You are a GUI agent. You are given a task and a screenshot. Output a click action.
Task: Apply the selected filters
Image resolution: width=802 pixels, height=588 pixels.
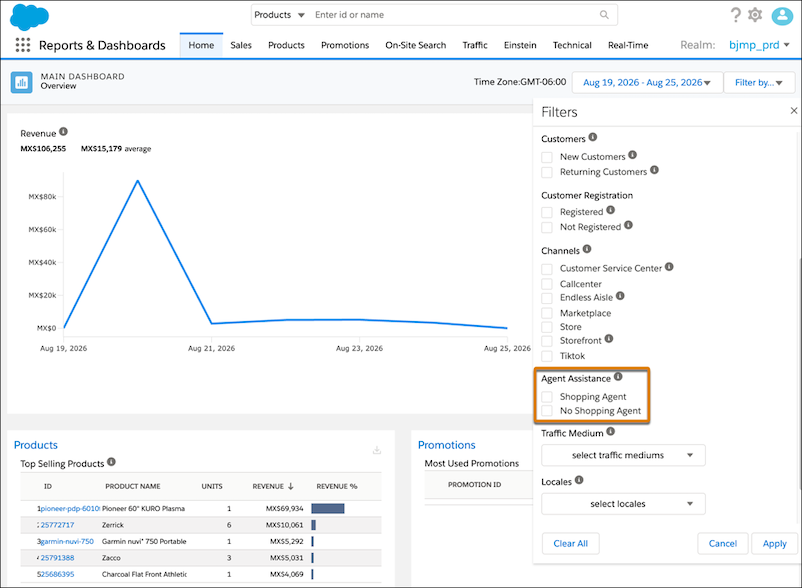774,544
